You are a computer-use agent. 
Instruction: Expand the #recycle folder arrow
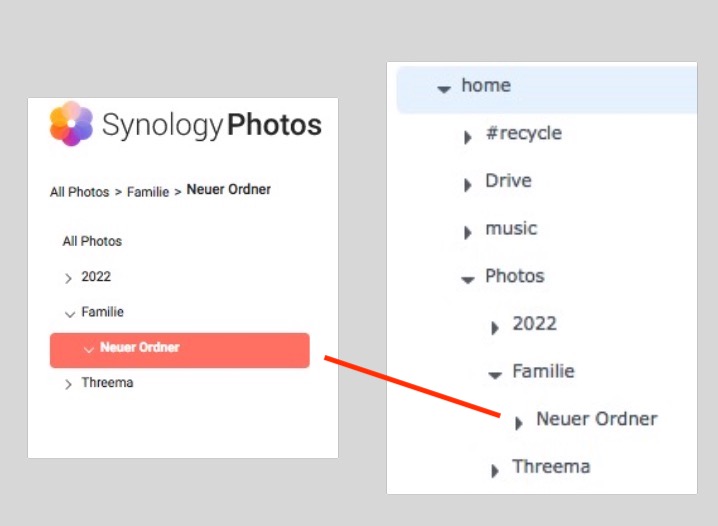coord(467,138)
